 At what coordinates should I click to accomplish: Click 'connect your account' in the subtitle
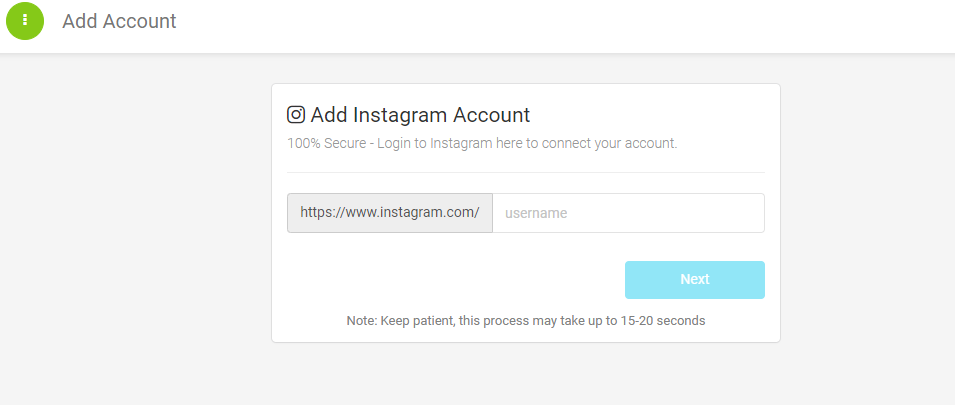click(609, 144)
